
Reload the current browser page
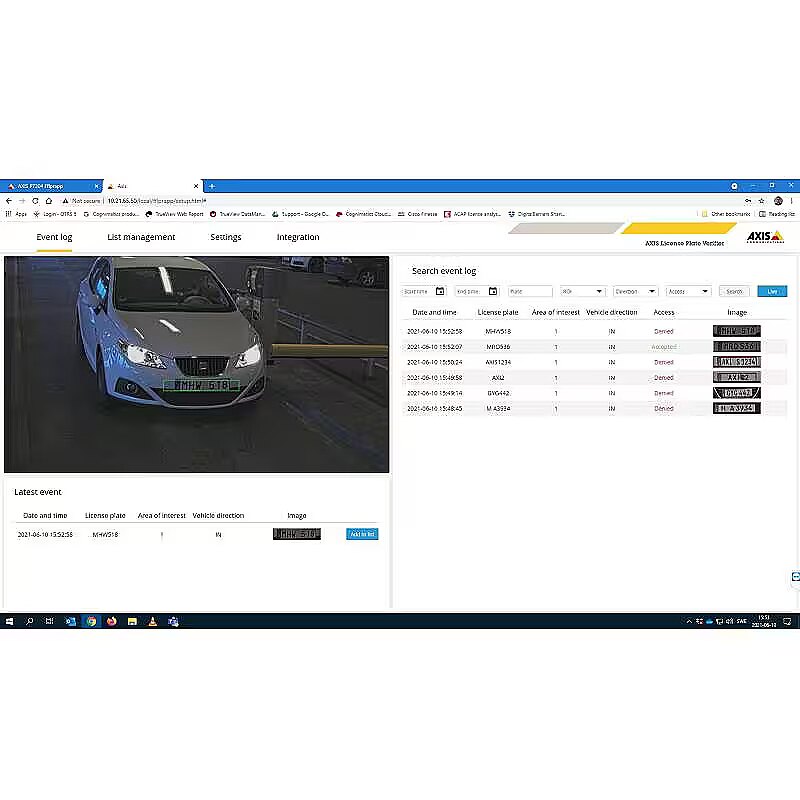[x=35, y=201]
